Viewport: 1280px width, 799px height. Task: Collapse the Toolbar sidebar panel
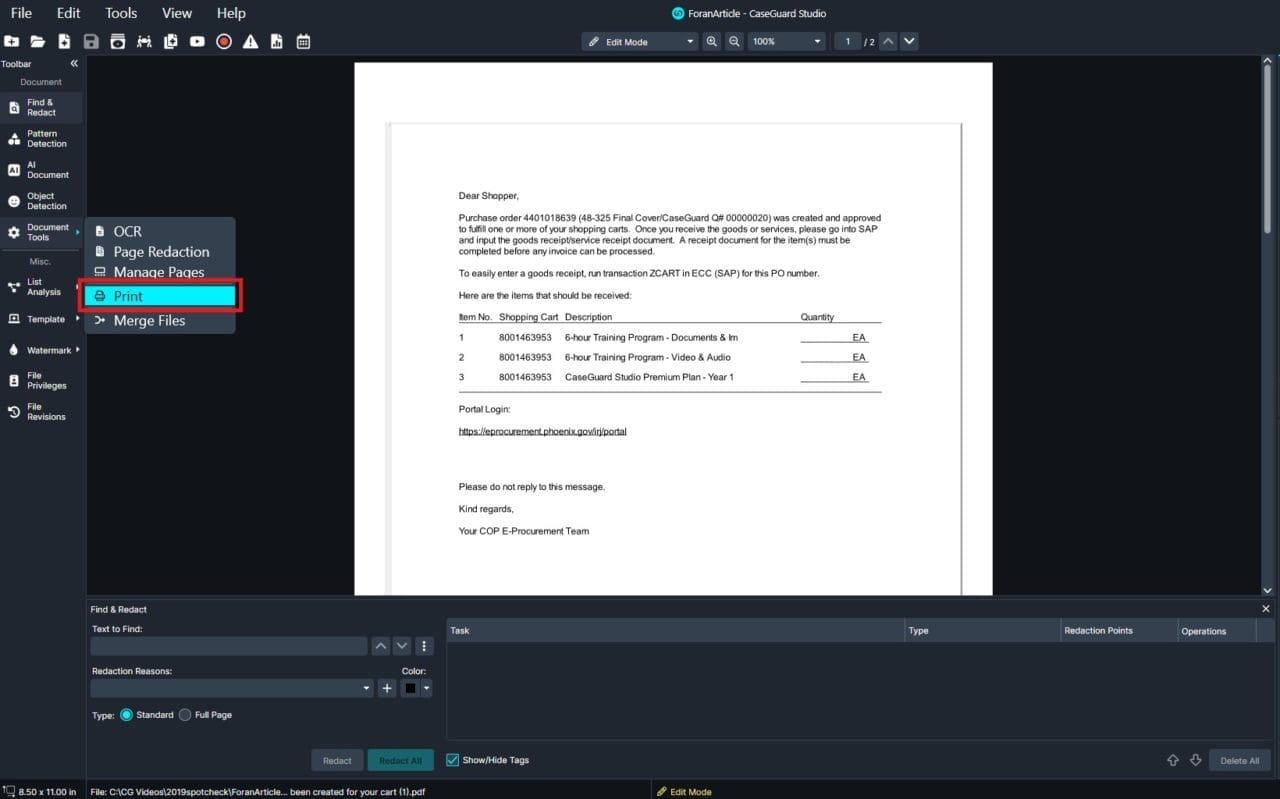[74, 64]
